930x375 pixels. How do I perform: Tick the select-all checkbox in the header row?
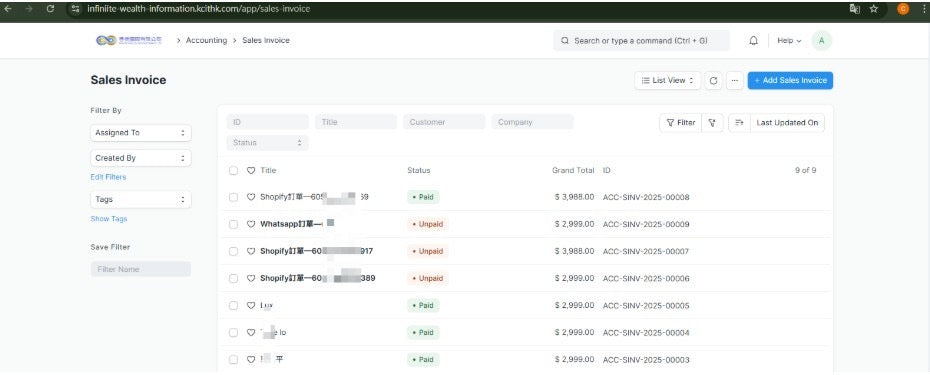pyautogui.click(x=234, y=170)
